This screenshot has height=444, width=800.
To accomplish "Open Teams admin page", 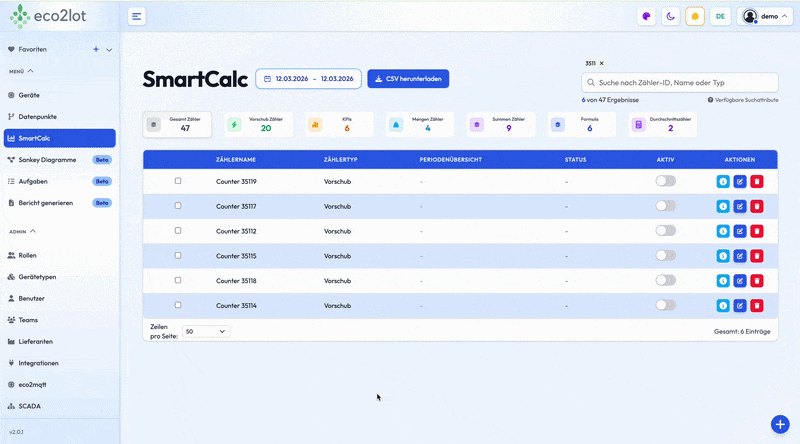I will tap(60, 320).
